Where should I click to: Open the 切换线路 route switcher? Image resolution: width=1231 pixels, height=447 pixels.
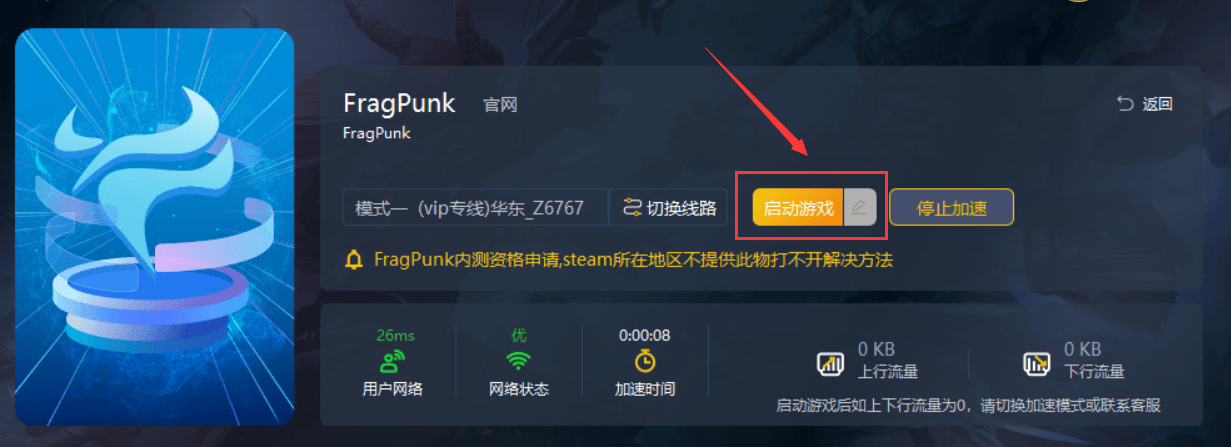click(x=670, y=208)
